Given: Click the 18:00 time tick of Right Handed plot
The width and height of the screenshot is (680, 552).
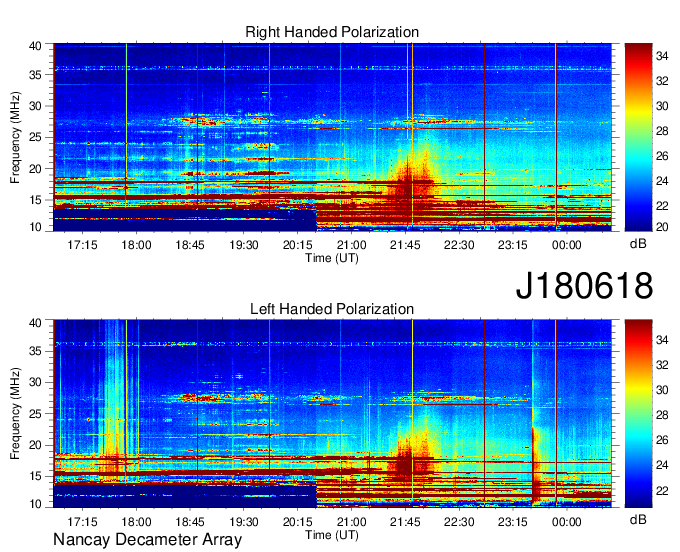Looking at the screenshot, I should click(x=136, y=245).
